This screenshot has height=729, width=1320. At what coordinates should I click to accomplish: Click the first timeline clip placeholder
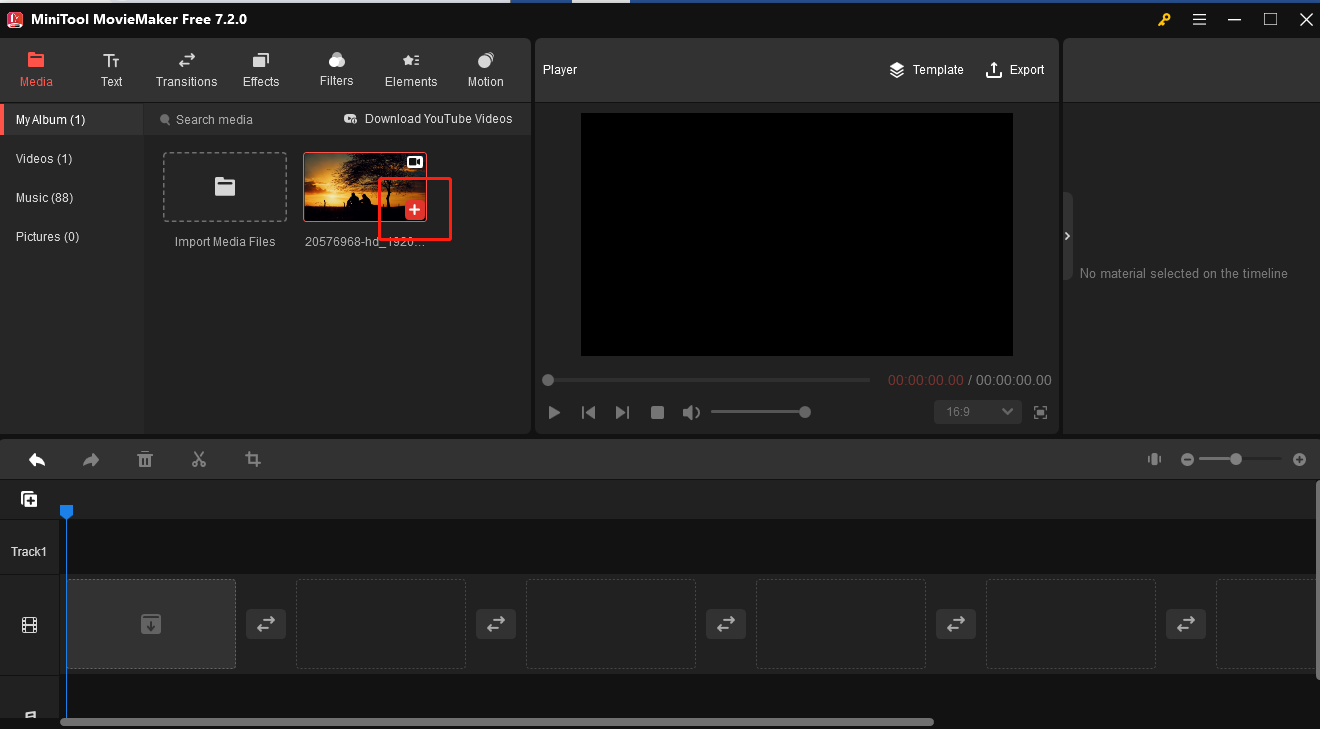point(151,624)
